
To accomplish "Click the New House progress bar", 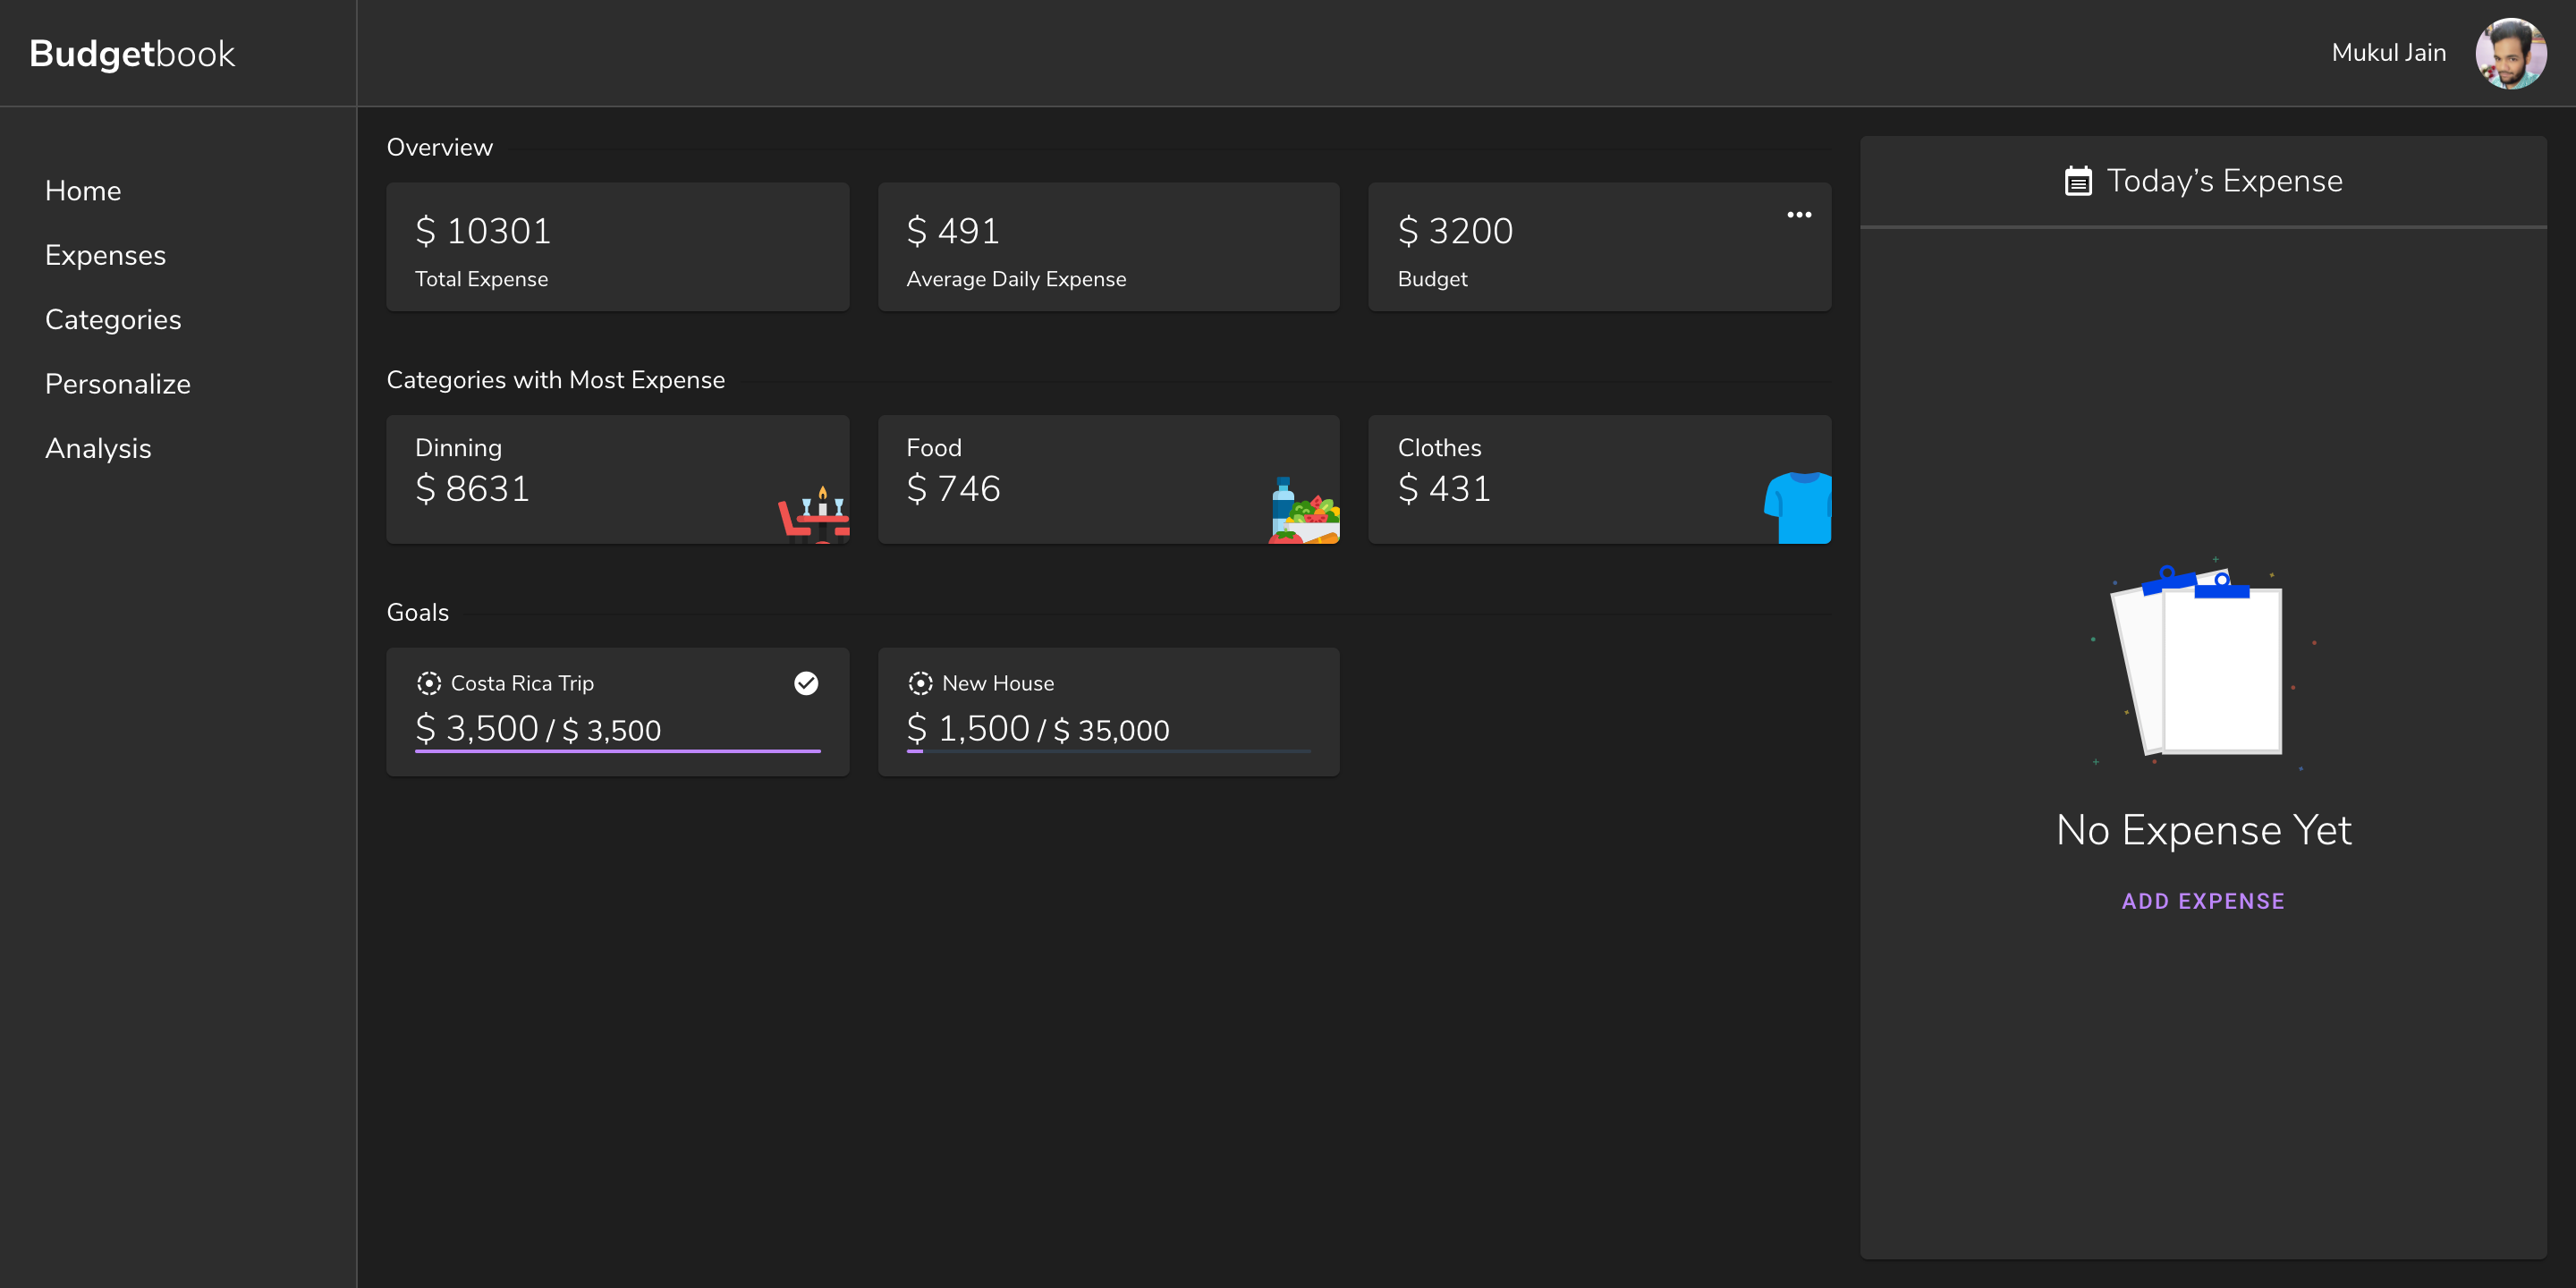I will tap(1108, 750).
